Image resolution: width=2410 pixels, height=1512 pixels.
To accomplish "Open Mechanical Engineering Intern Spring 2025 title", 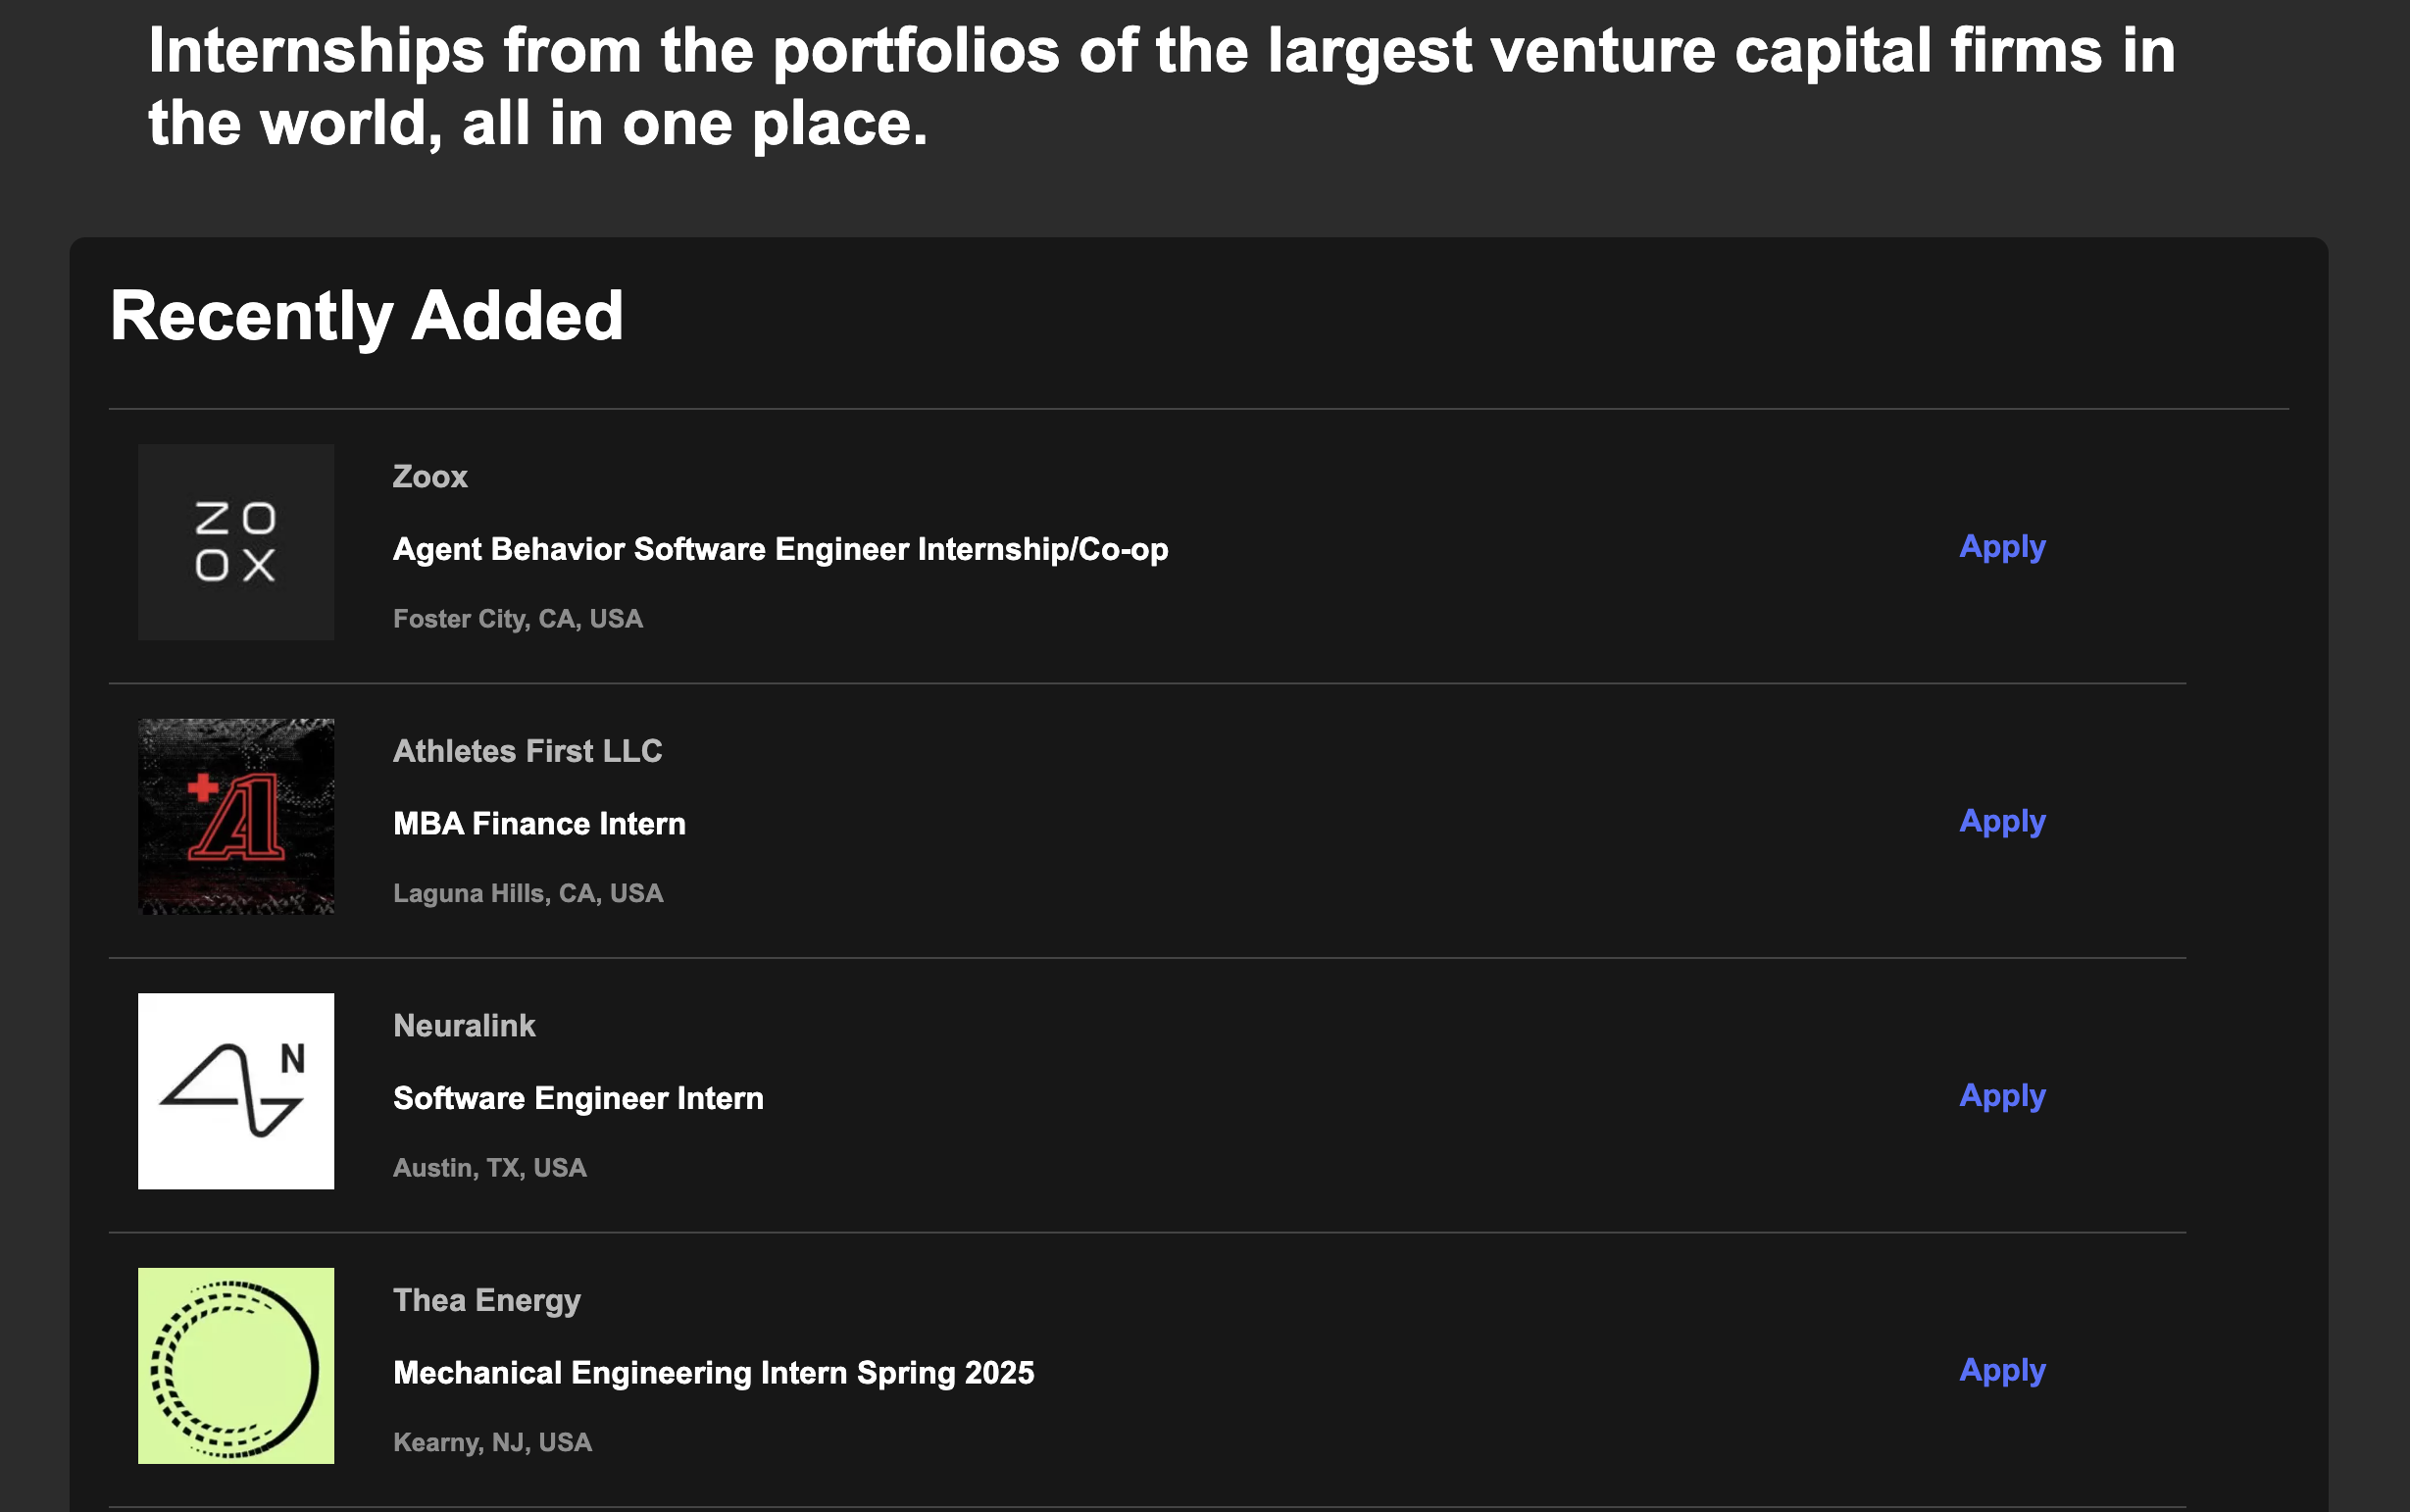I will pos(714,1373).
